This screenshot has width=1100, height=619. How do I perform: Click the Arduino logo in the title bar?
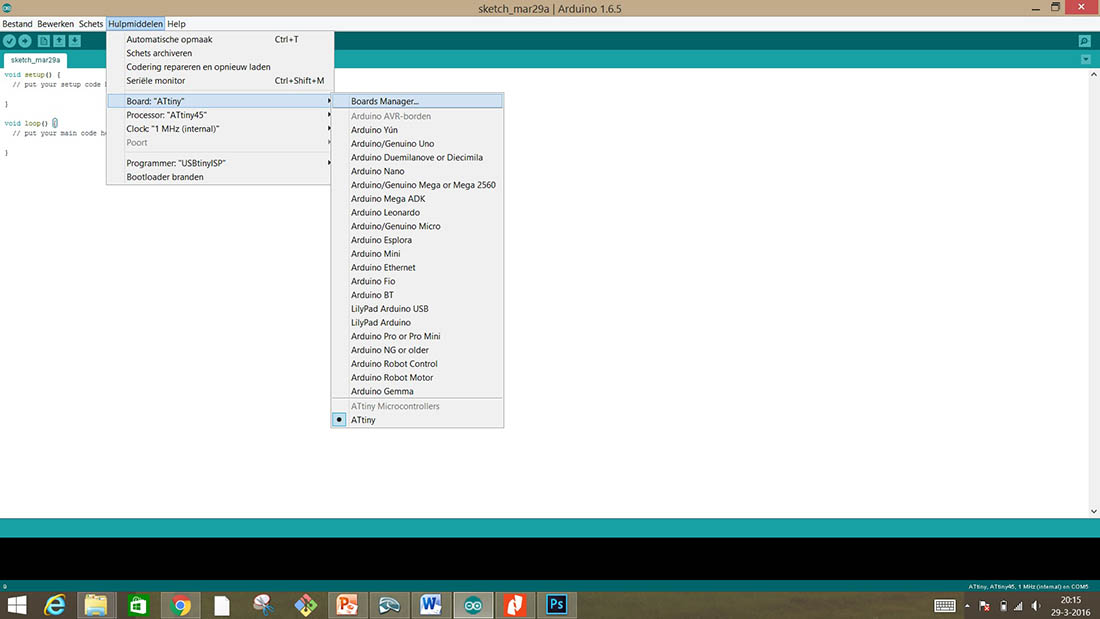click(7, 8)
